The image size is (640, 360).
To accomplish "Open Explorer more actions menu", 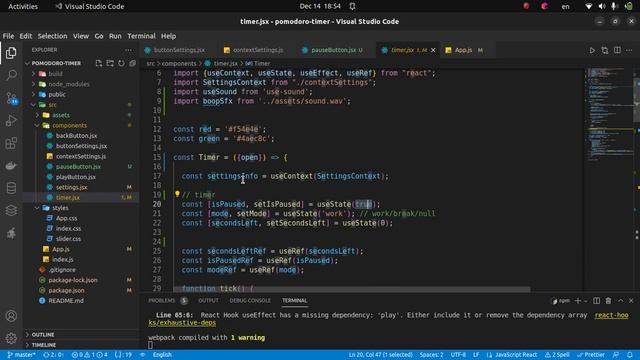I will [x=129, y=50].
